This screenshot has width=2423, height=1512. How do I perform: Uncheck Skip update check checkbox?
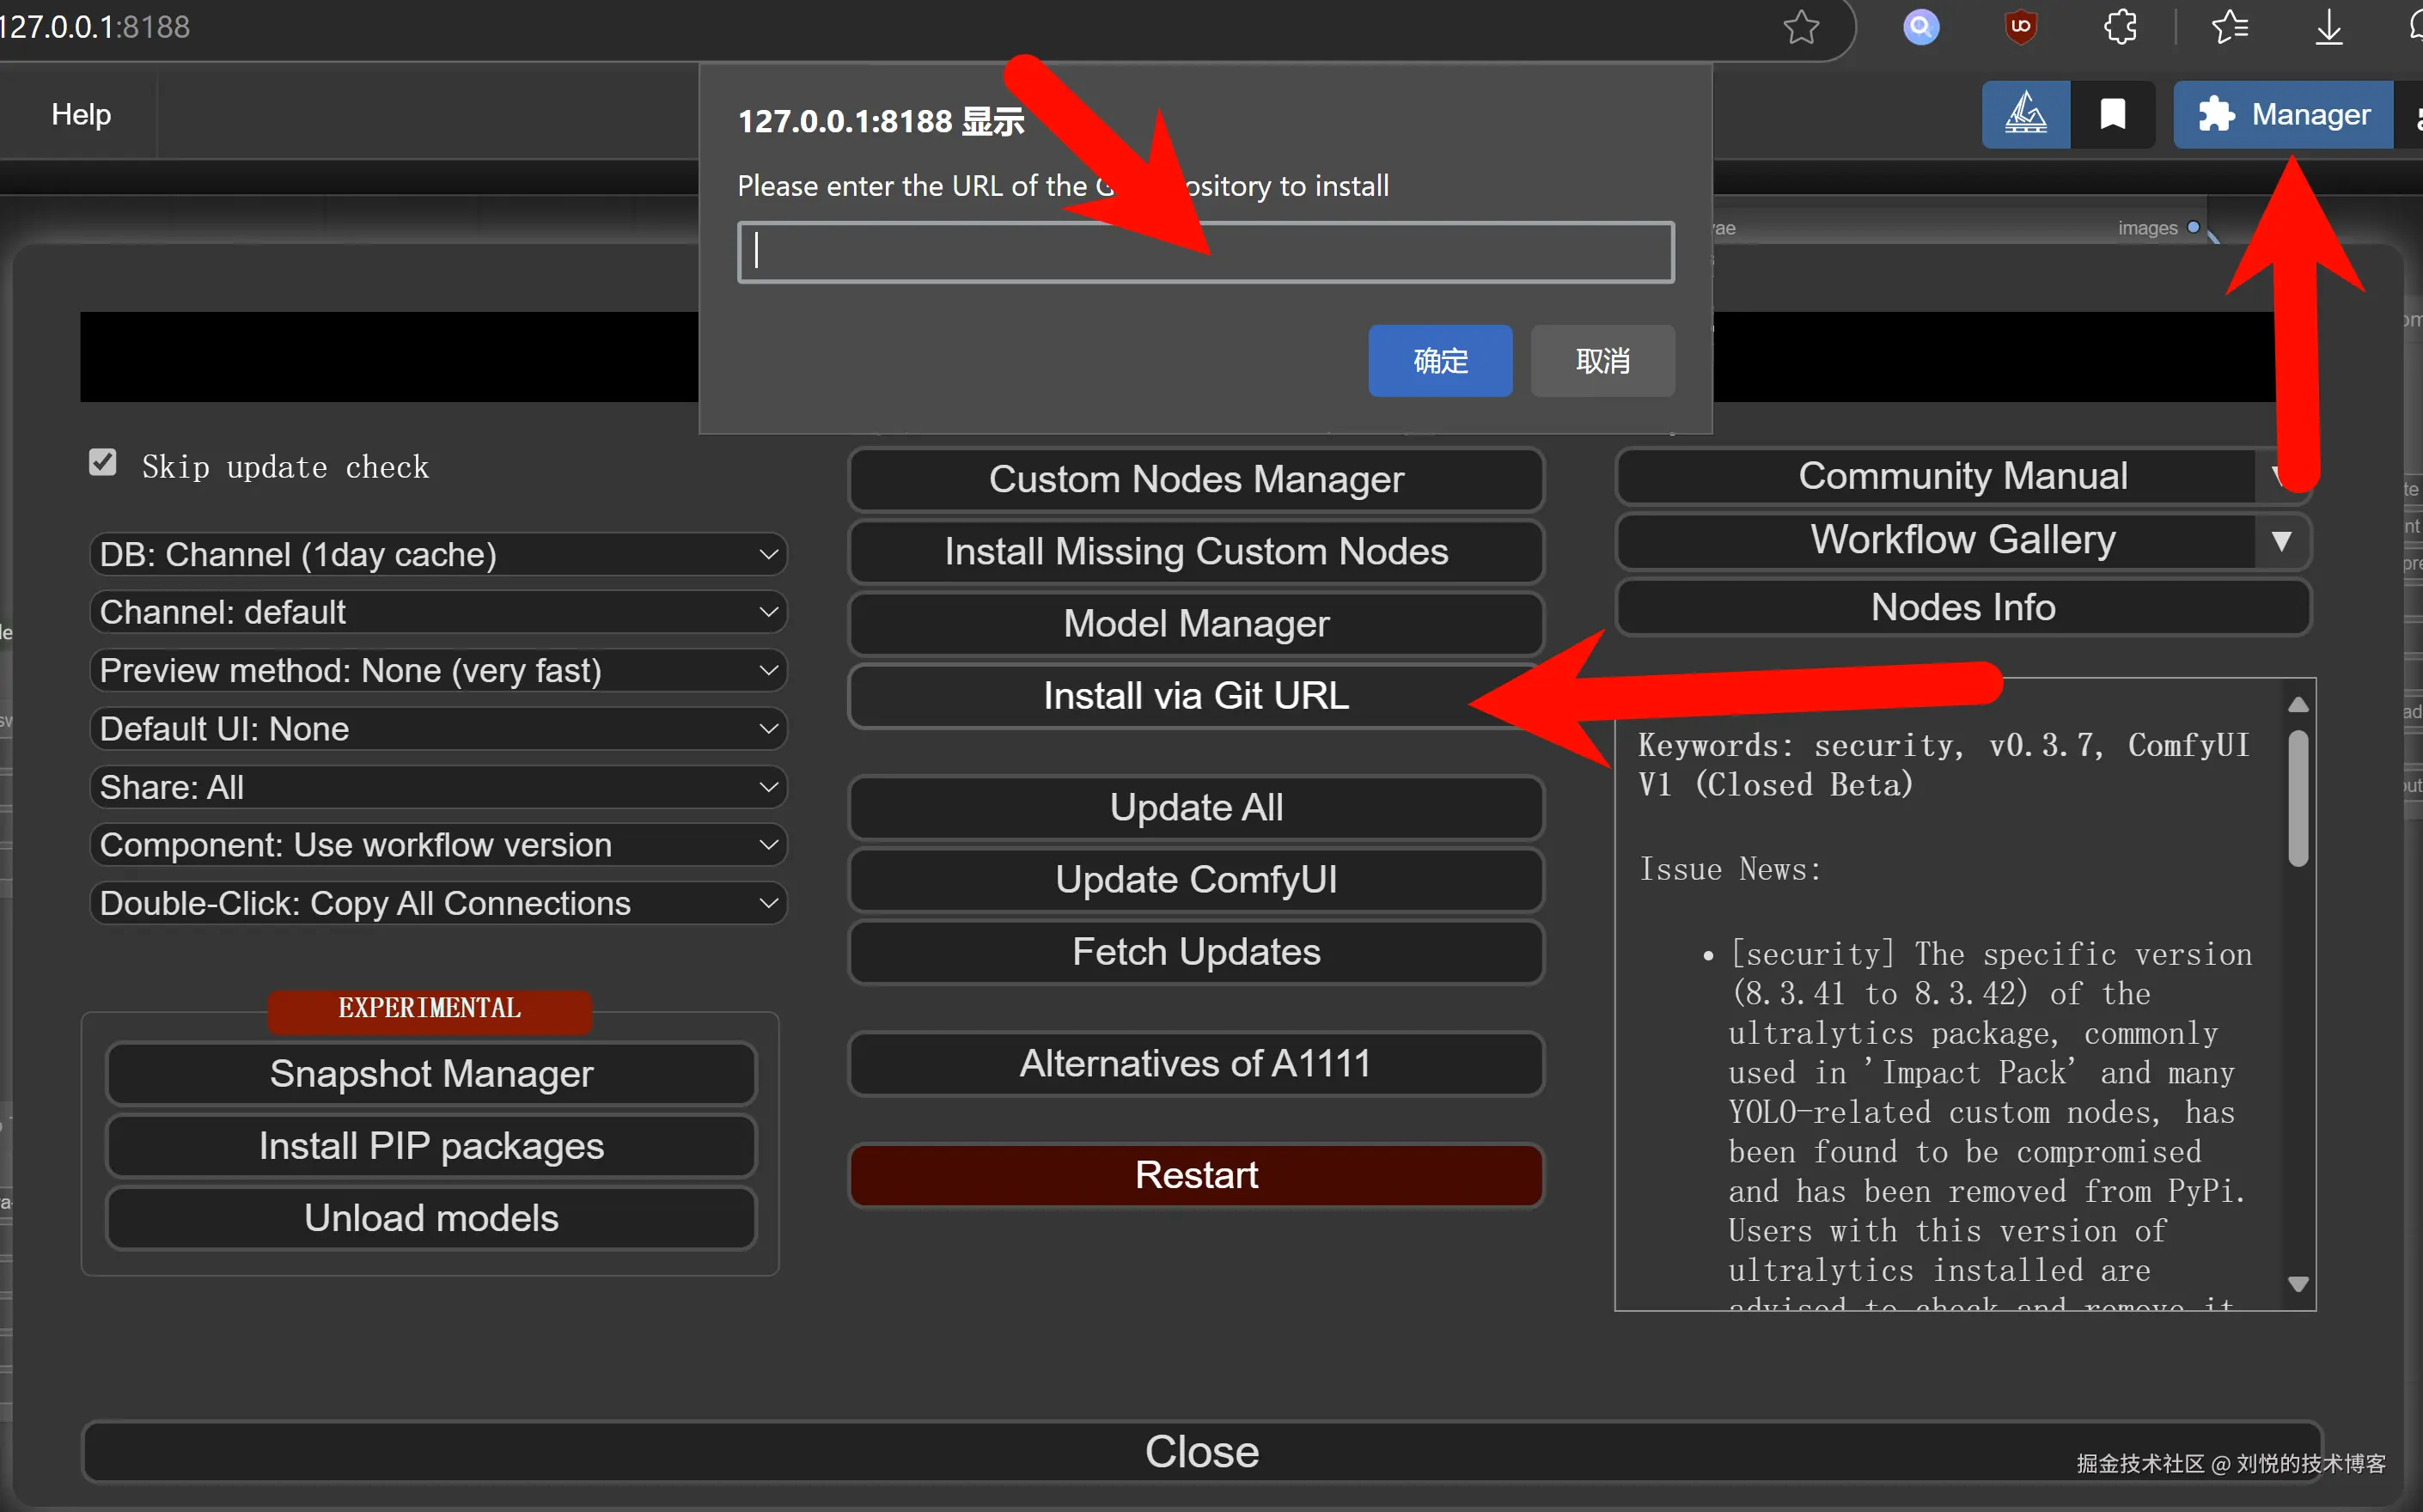tap(103, 463)
